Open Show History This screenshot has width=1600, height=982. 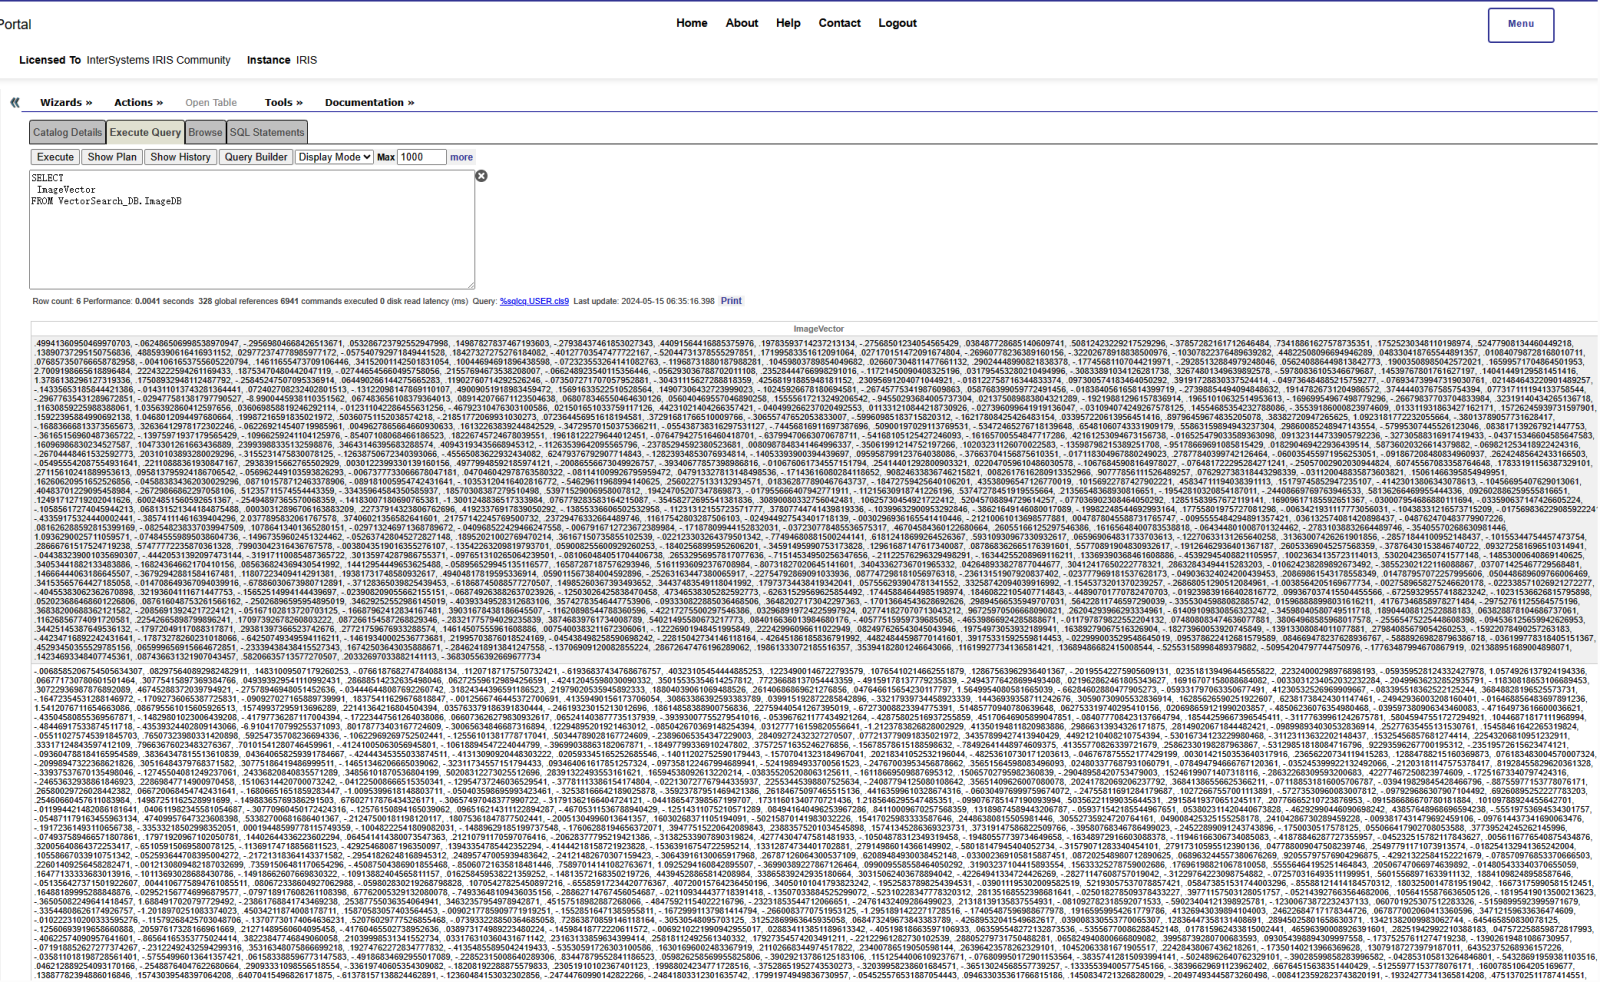pos(180,157)
